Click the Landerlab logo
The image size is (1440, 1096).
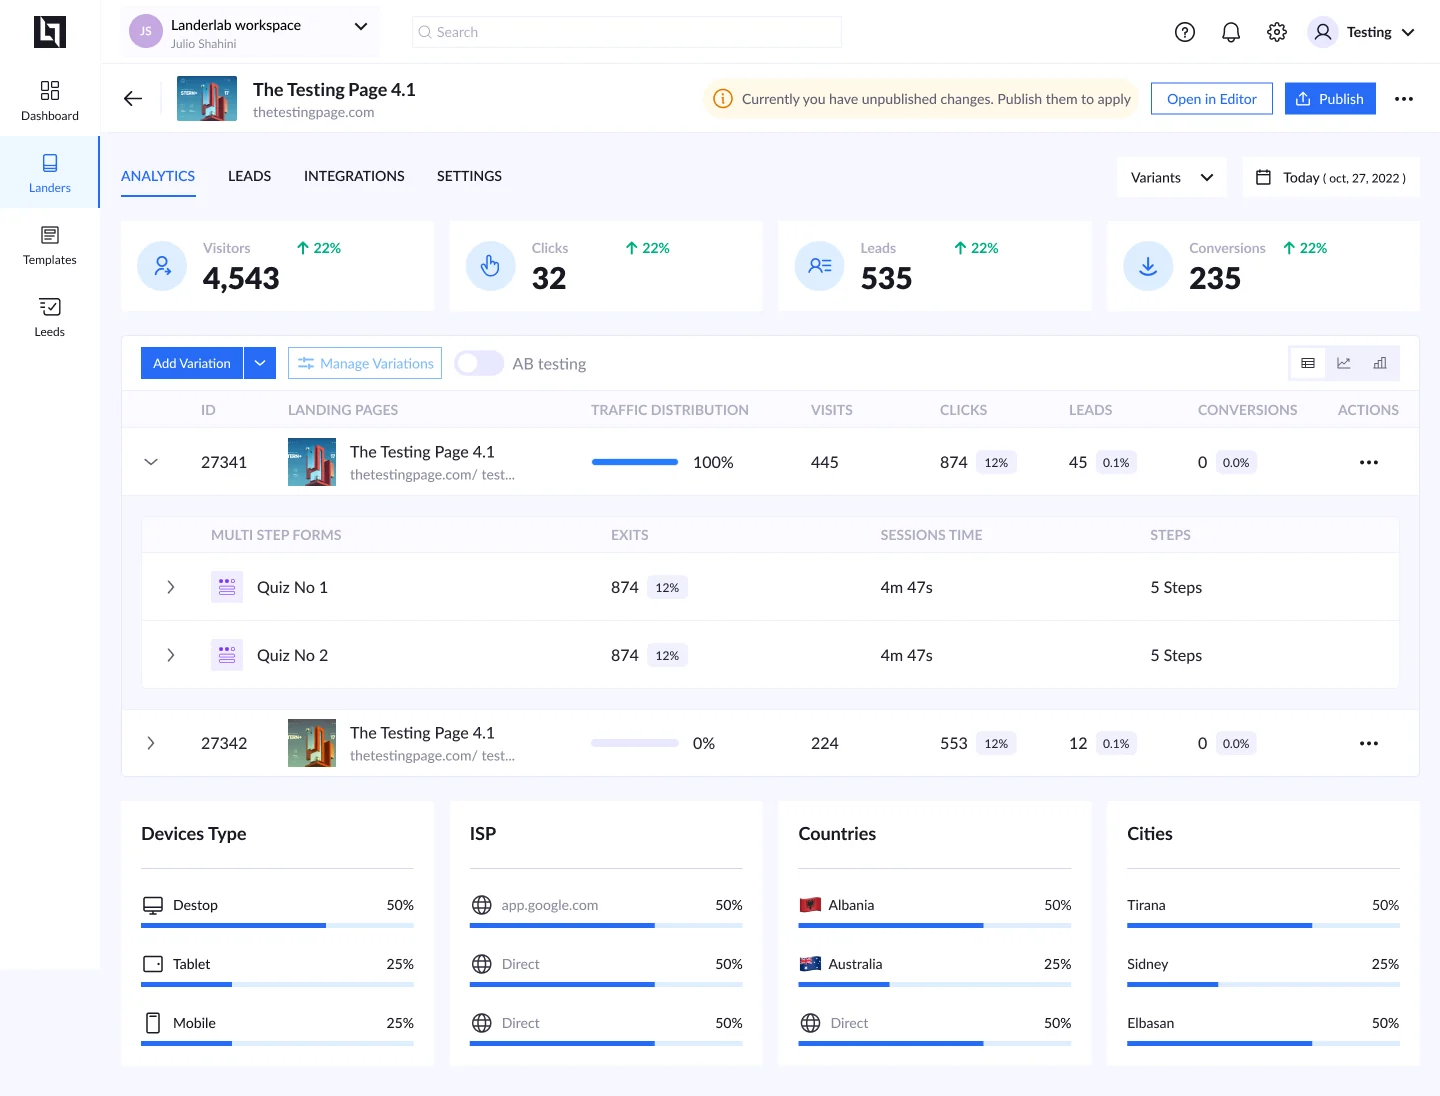(x=50, y=32)
